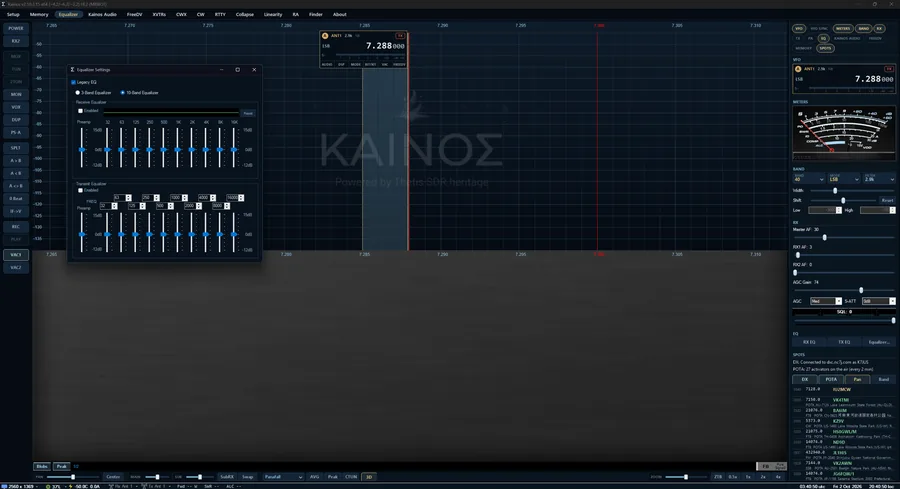Click the RX EQ button
This screenshot has height=489, width=900.
(809, 342)
